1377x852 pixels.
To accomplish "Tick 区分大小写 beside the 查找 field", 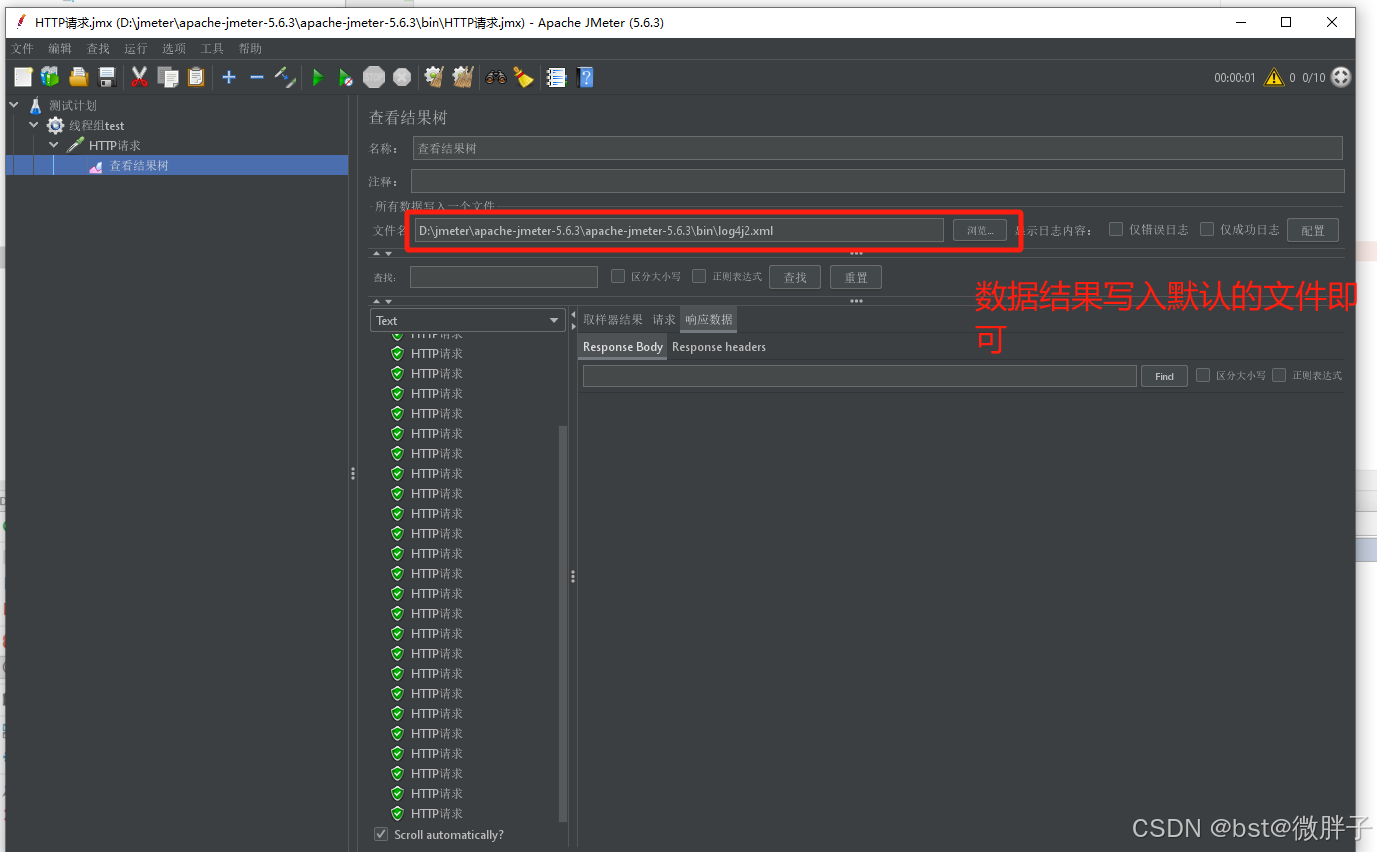I will 618,276.
